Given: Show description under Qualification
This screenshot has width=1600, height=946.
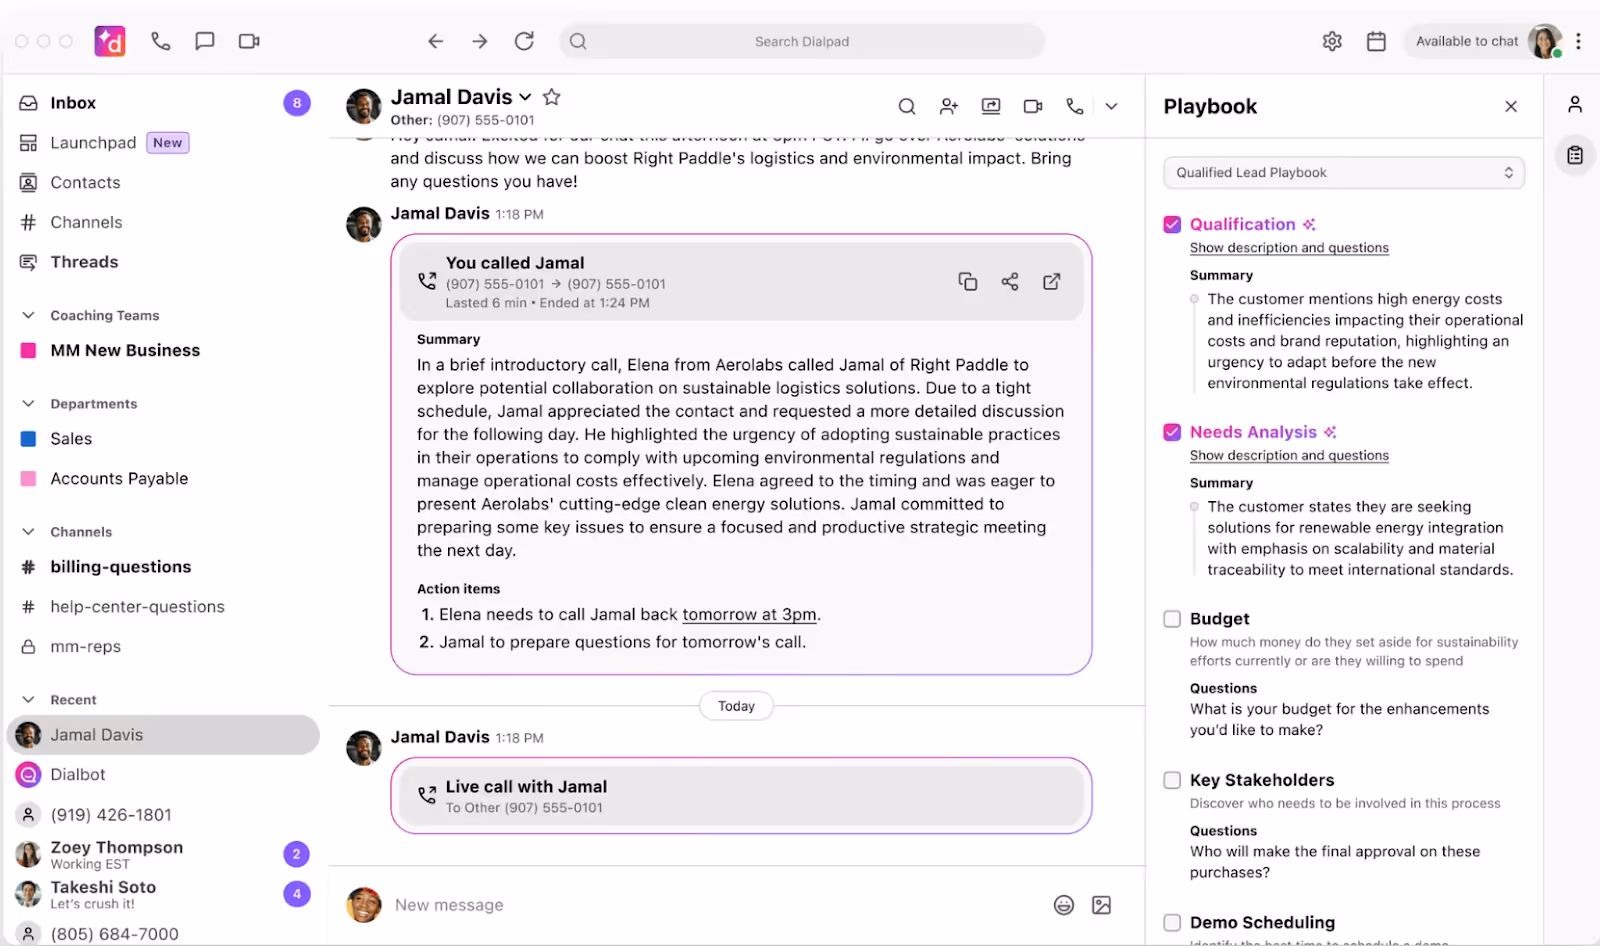Looking at the screenshot, I should [x=1289, y=248].
